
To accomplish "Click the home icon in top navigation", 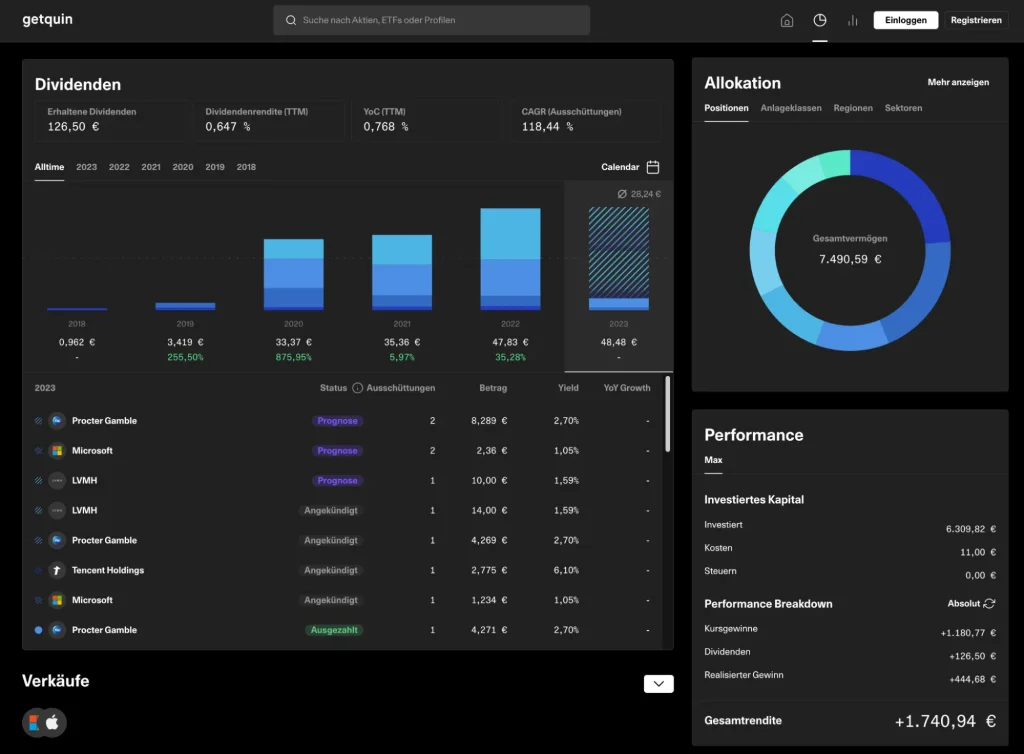I will [787, 20].
